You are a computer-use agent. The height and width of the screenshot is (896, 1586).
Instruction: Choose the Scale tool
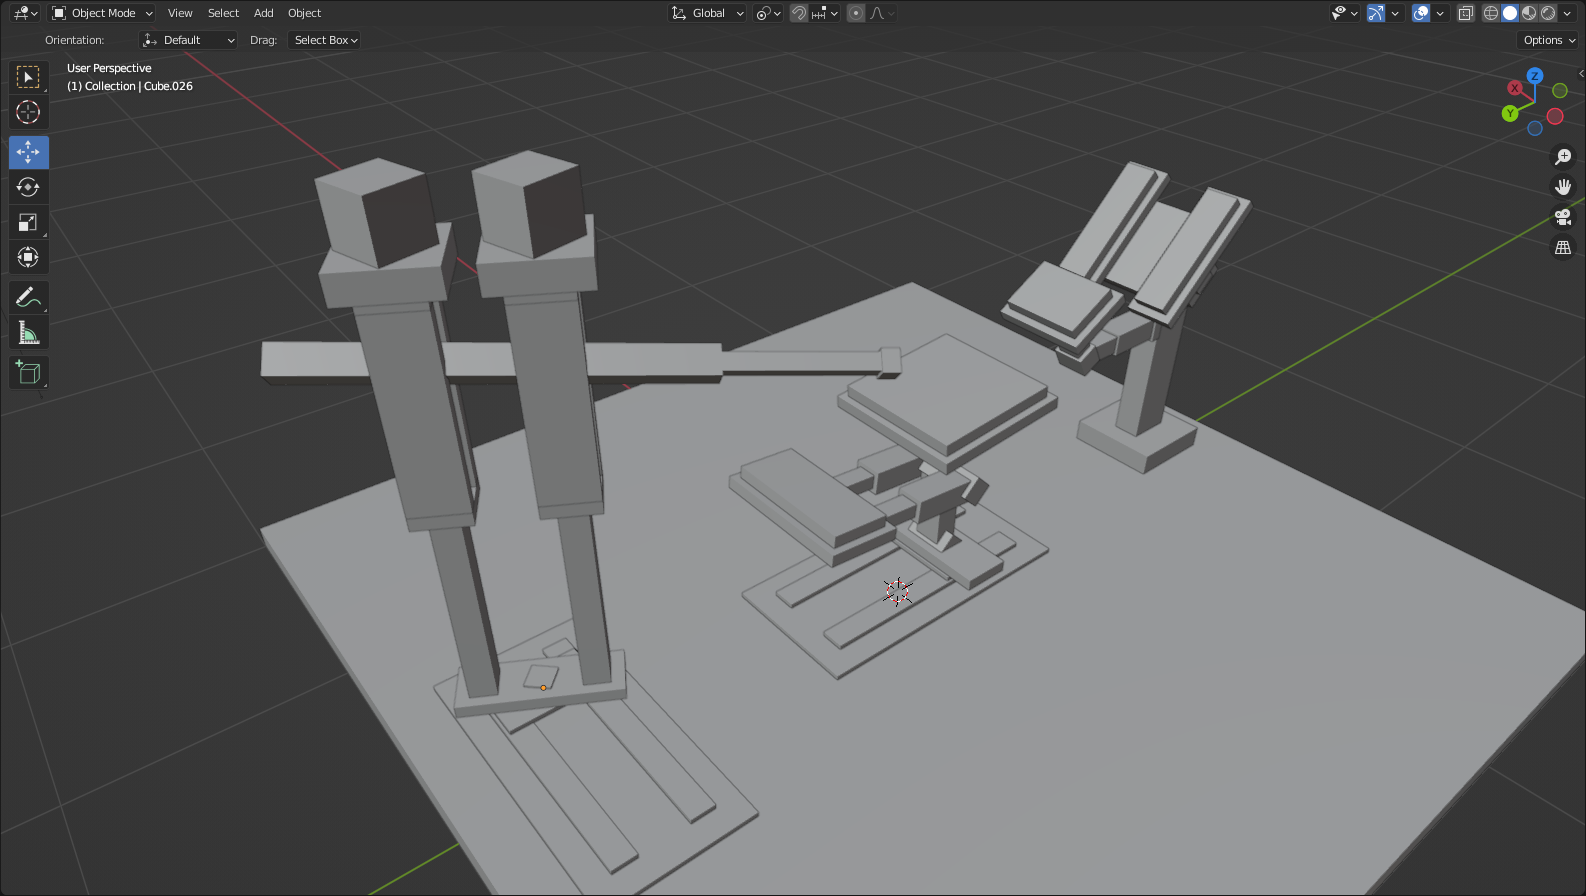pyautogui.click(x=28, y=222)
